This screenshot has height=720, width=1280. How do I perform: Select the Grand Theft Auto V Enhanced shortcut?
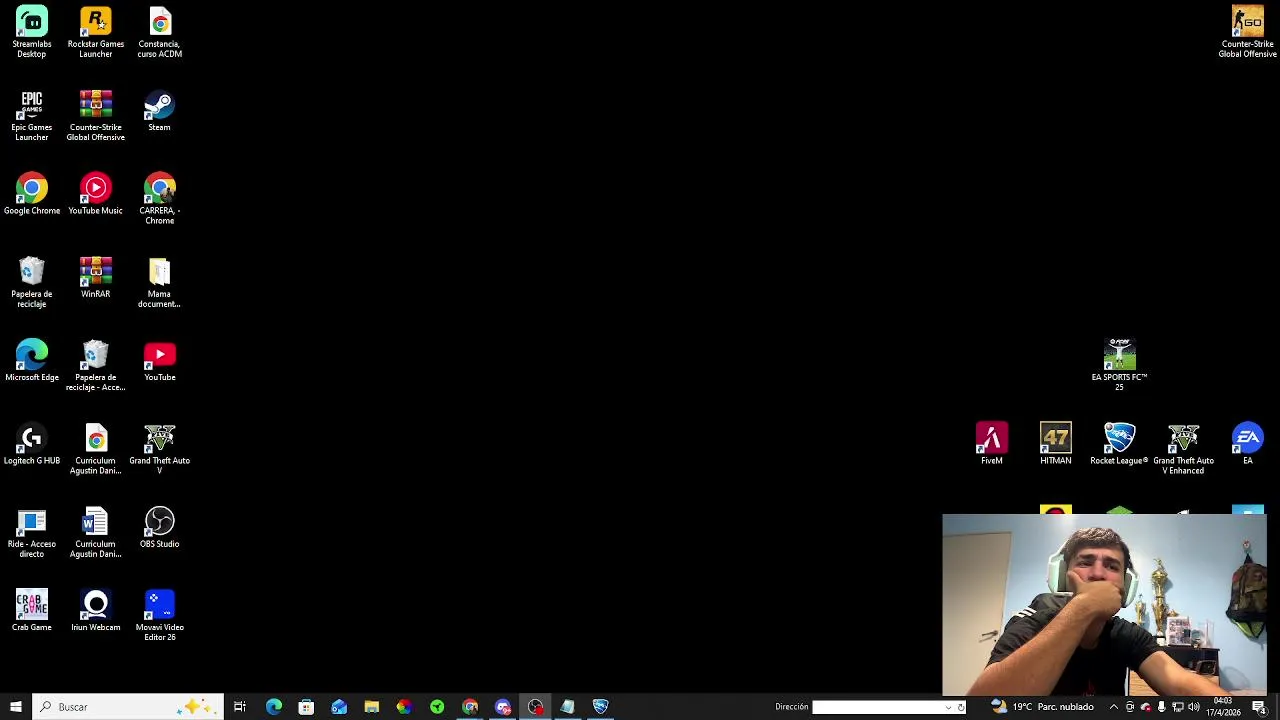pyautogui.click(x=1183, y=449)
